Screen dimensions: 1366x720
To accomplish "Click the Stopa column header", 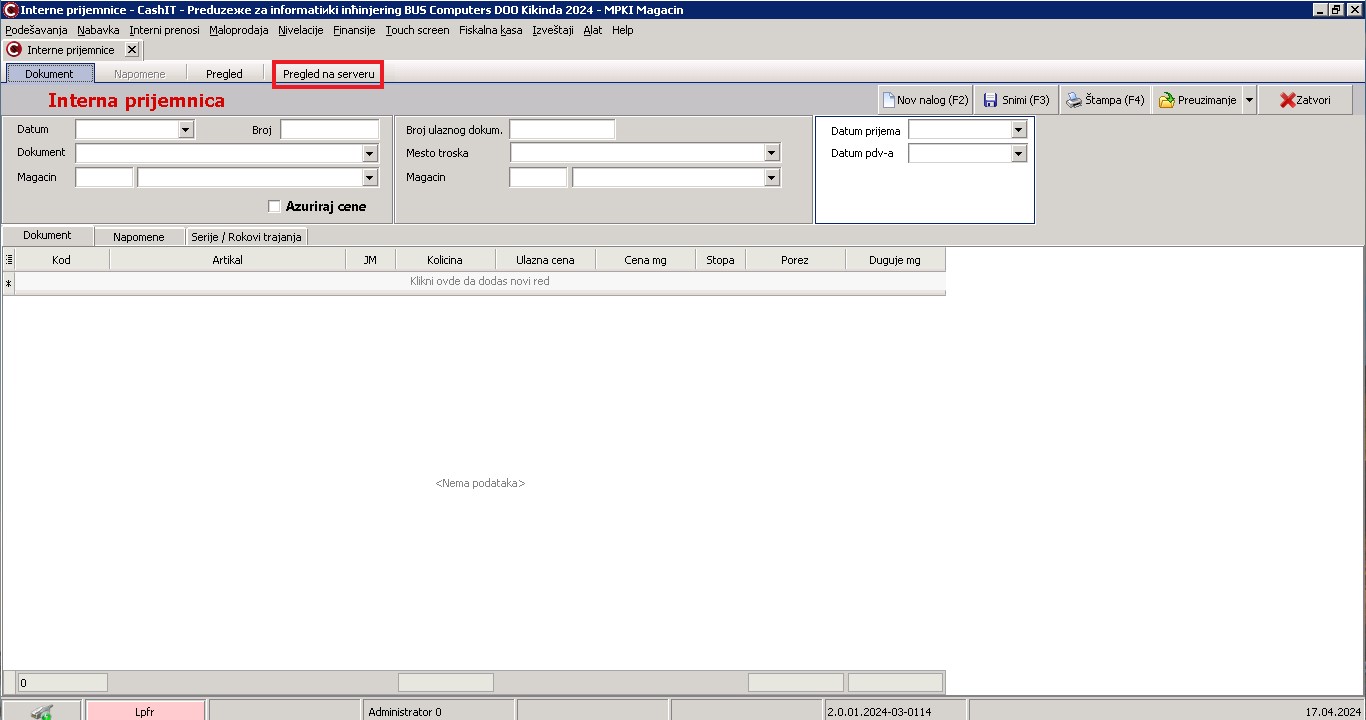I will pyautogui.click(x=720, y=260).
